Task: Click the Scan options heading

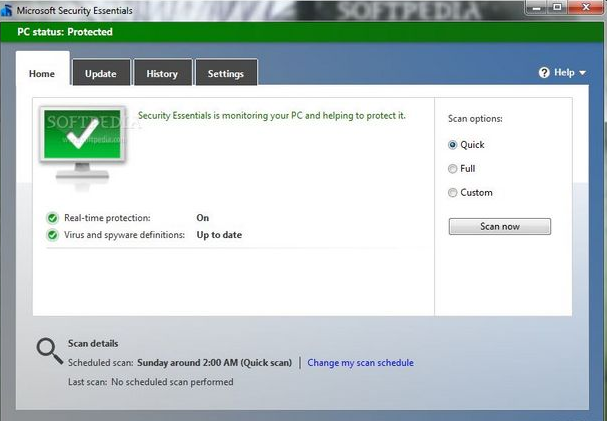Action: click(475, 119)
